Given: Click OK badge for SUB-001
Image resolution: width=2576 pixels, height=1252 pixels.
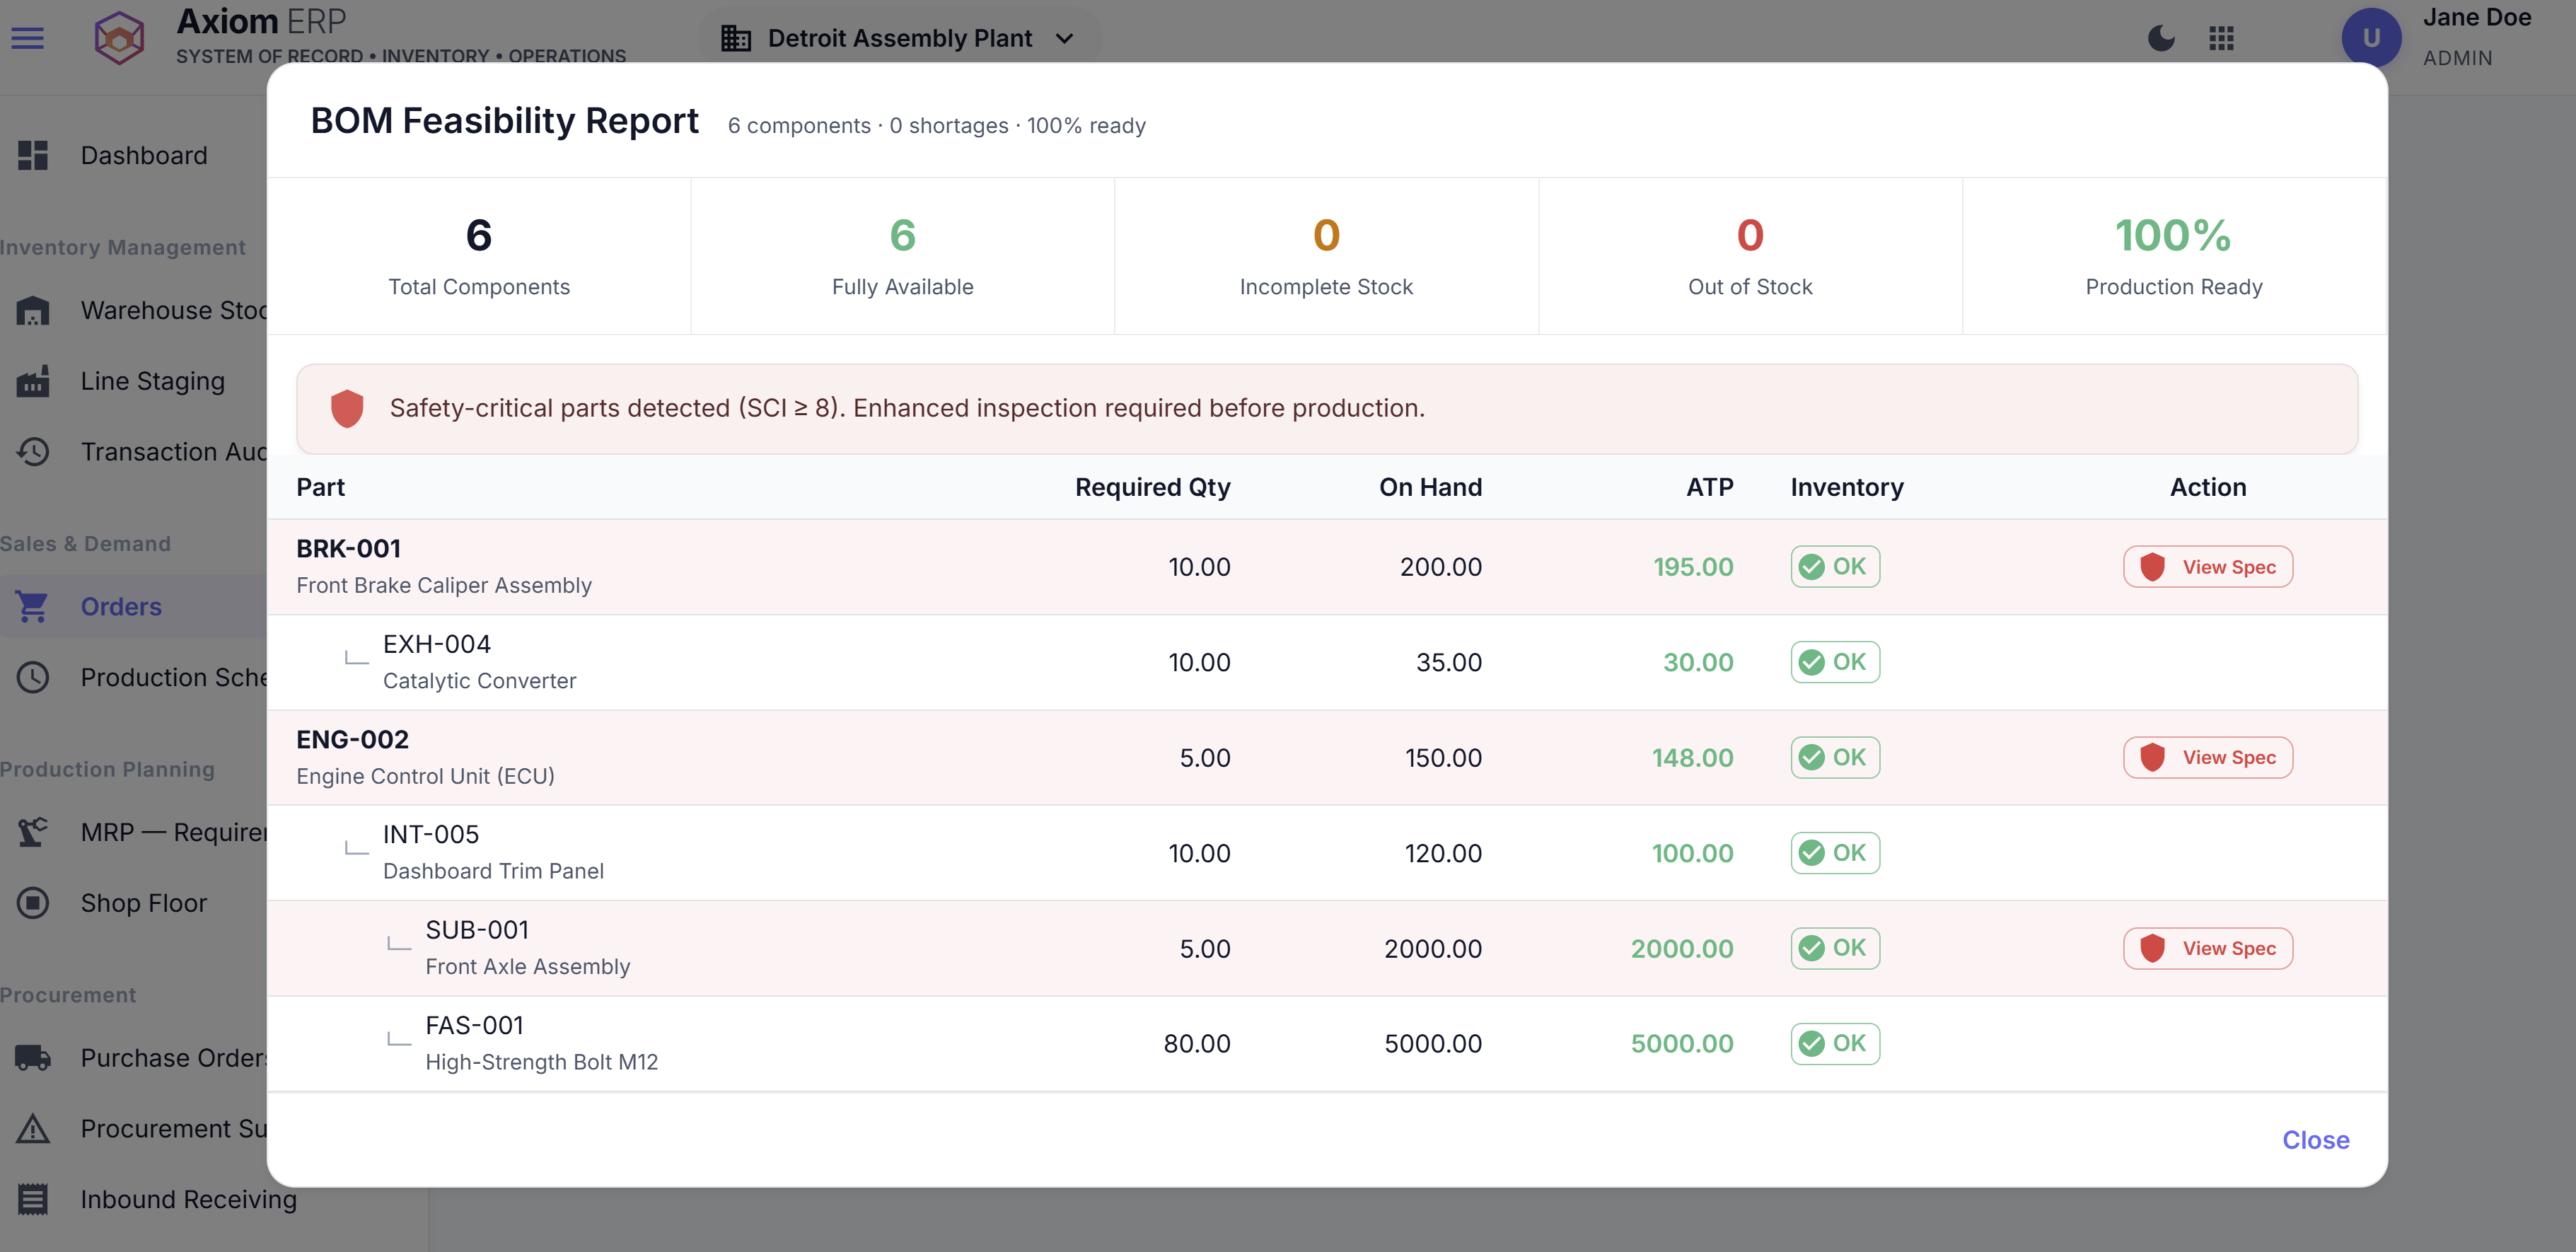Looking at the screenshot, I should point(1835,948).
